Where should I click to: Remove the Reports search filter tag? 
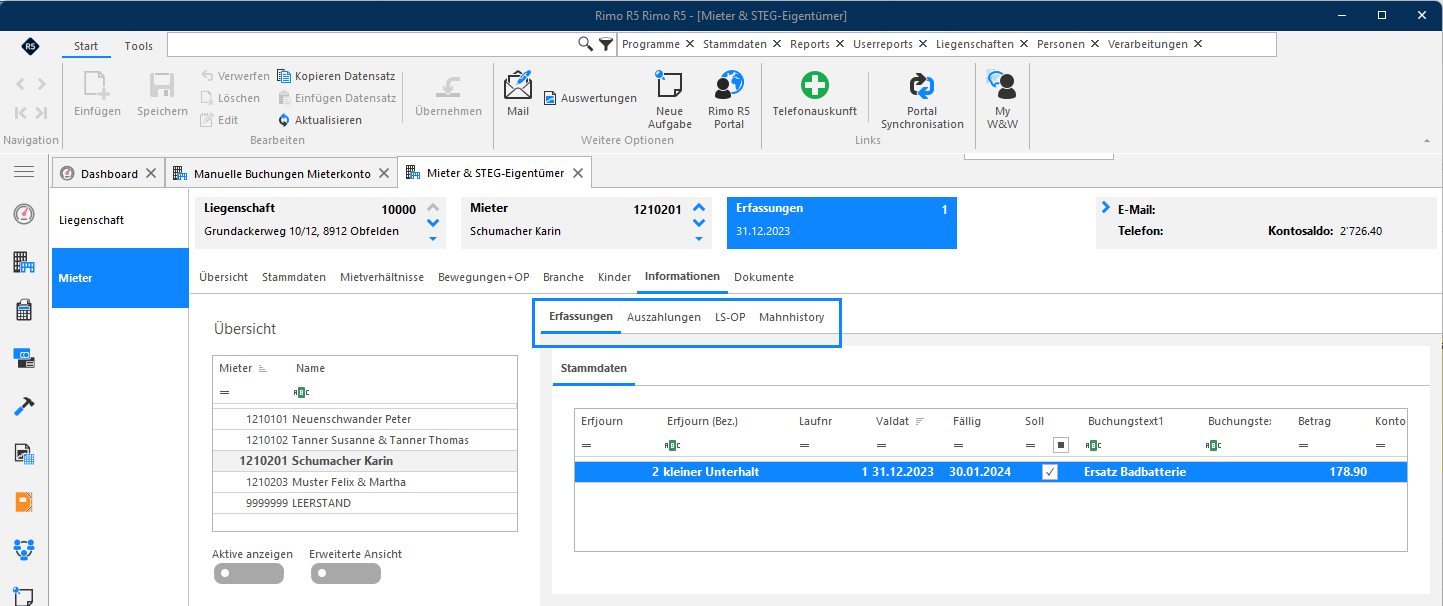839,44
